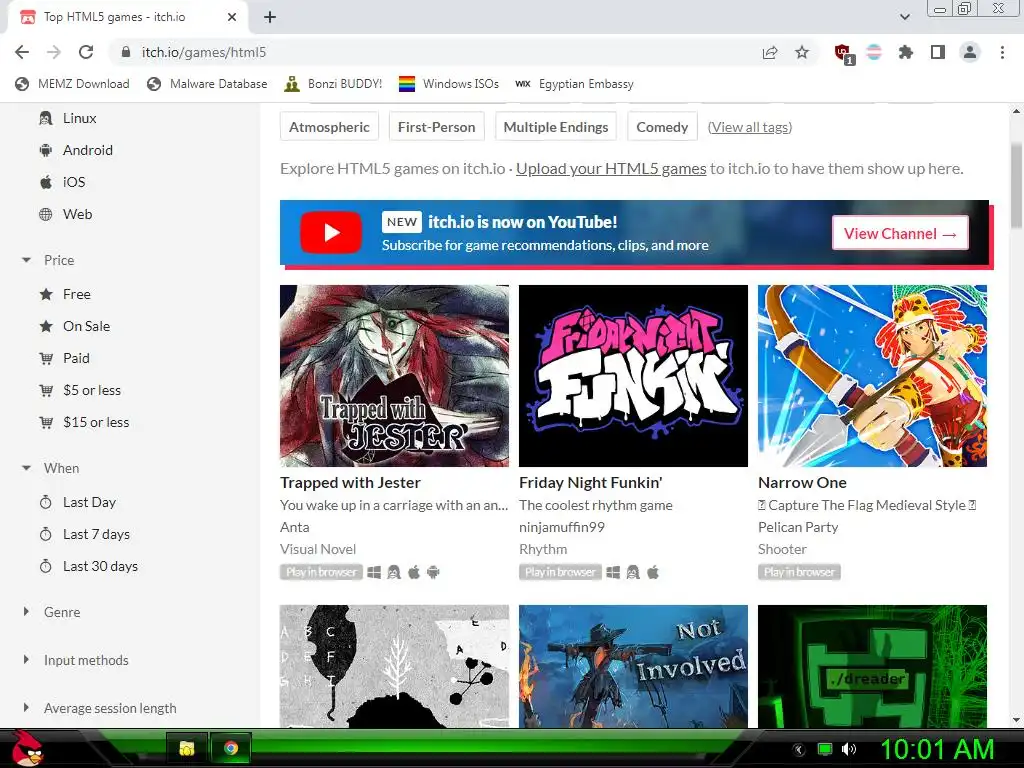Image resolution: width=1024 pixels, height=768 pixels.
Task: Select the First-Person tag
Action: coord(436,127)
